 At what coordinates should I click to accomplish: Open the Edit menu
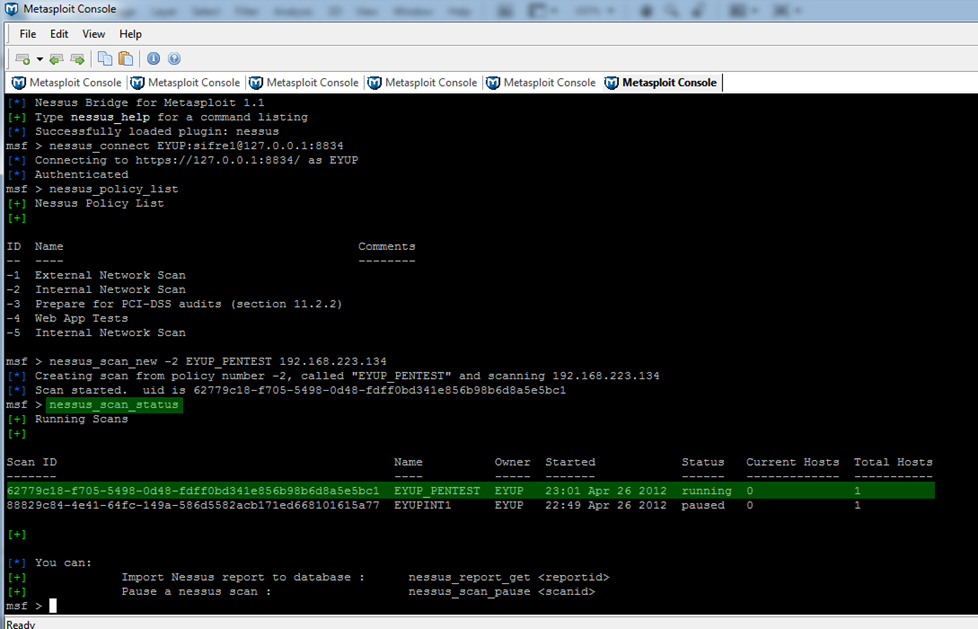pos(59,34)
